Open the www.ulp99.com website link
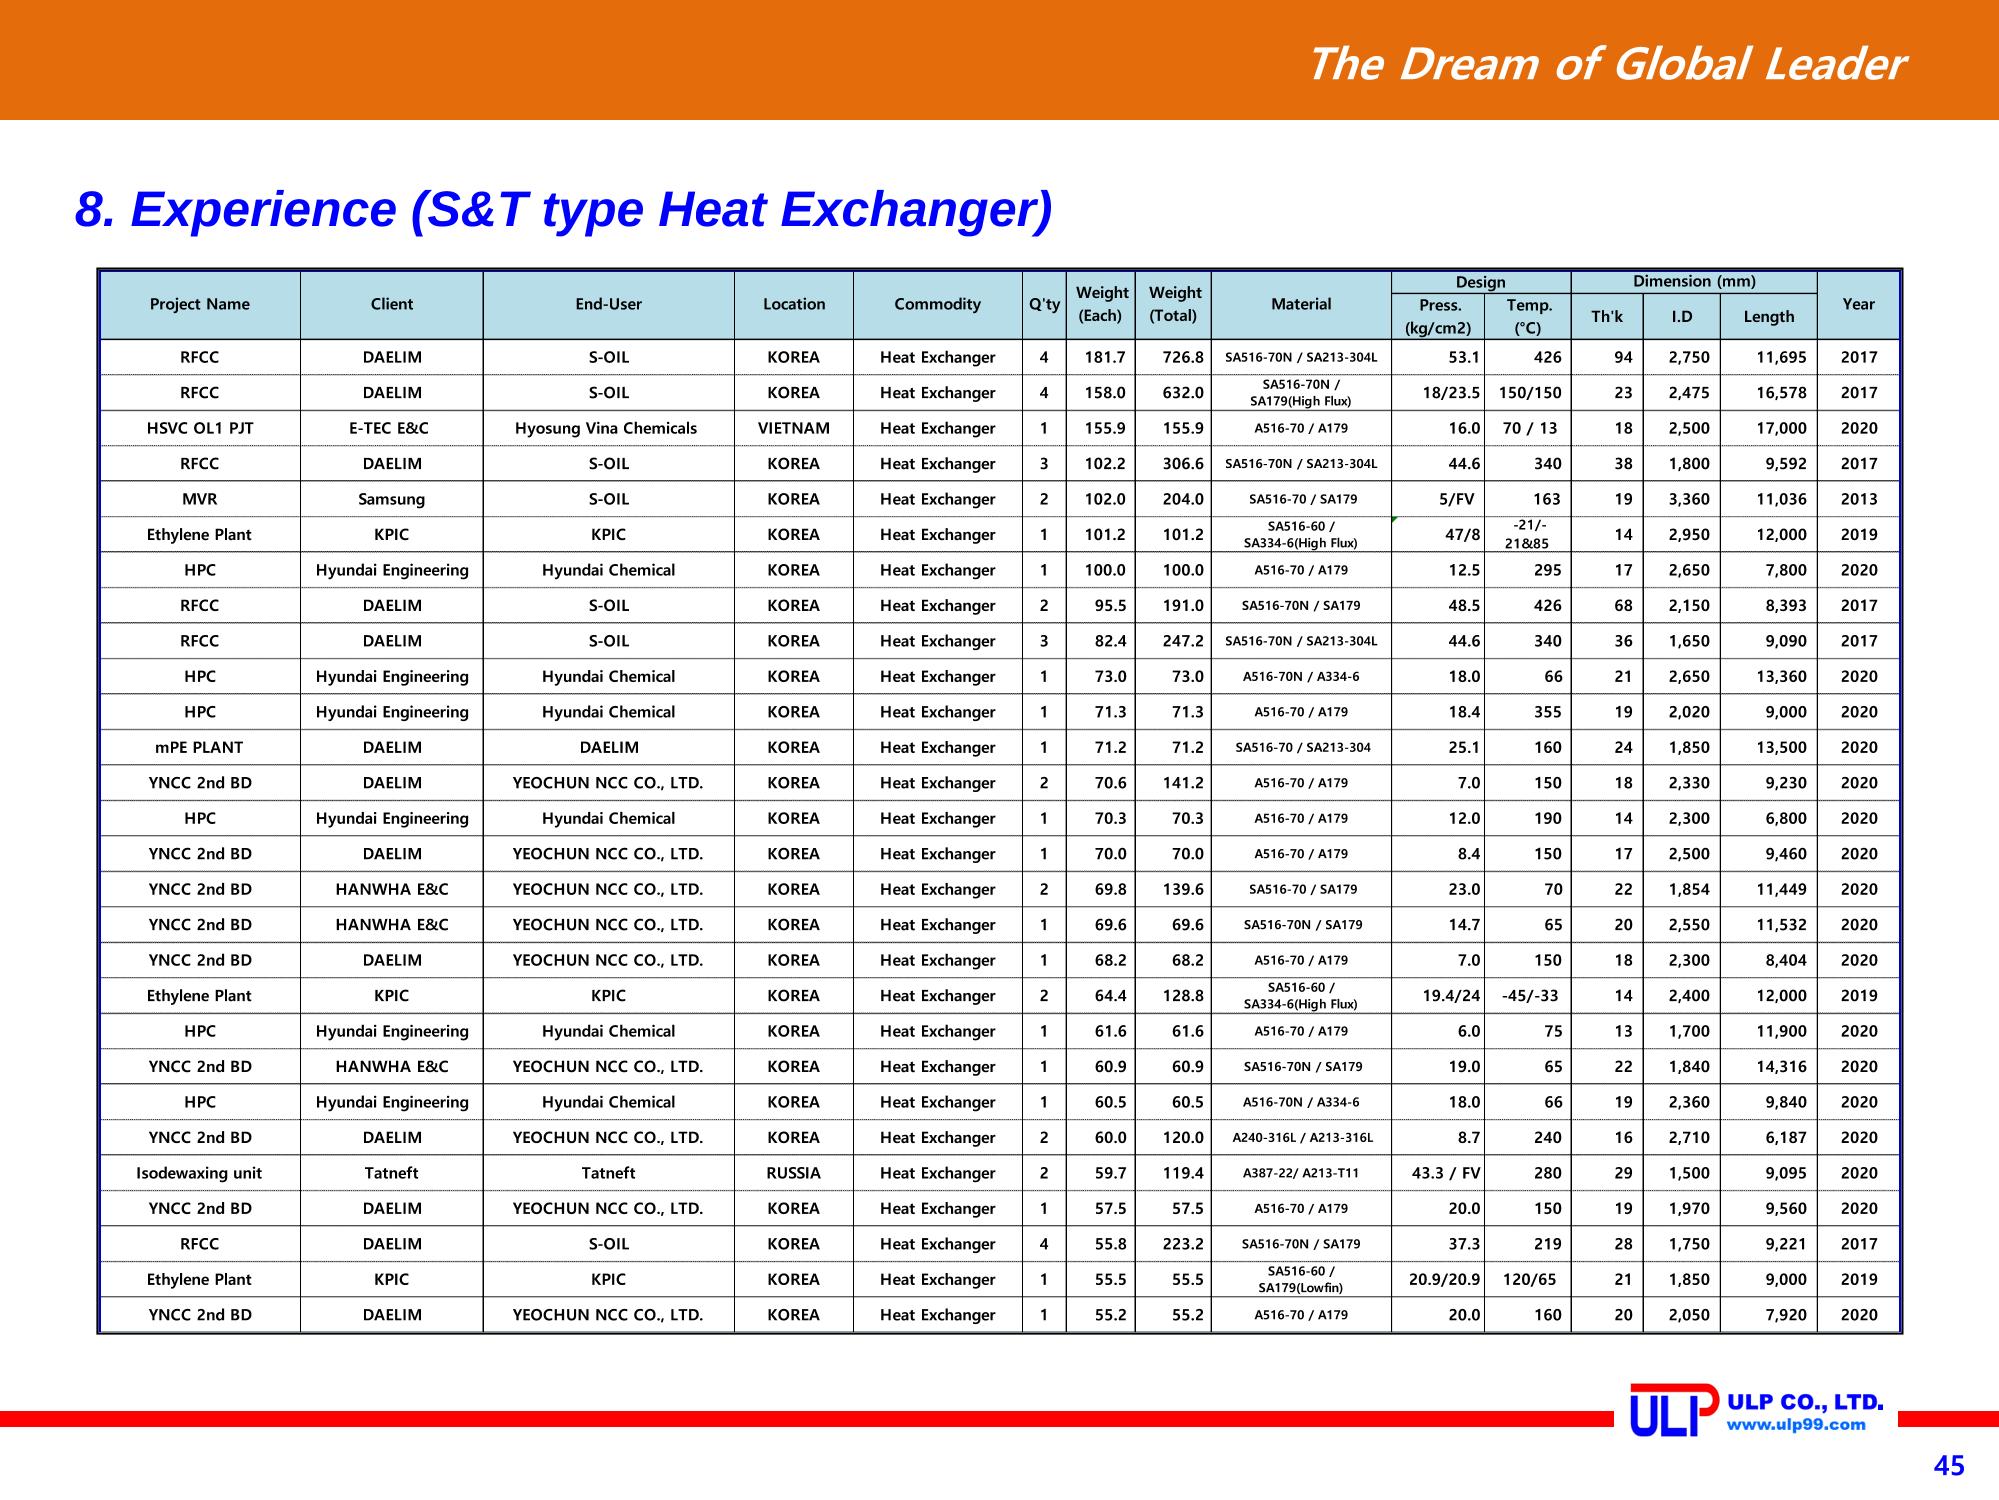1999x1500 pixels. [x=1797, y=1425]
